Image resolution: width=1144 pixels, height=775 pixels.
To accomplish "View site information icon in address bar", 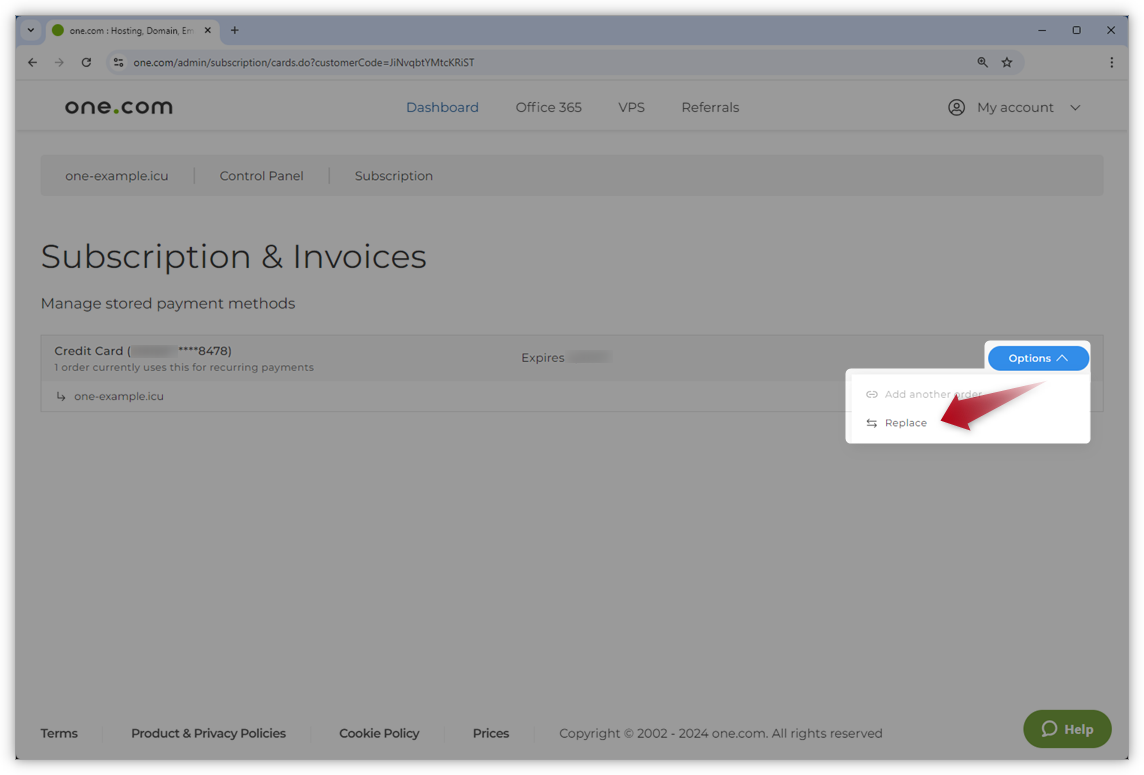I will (118, 62).
